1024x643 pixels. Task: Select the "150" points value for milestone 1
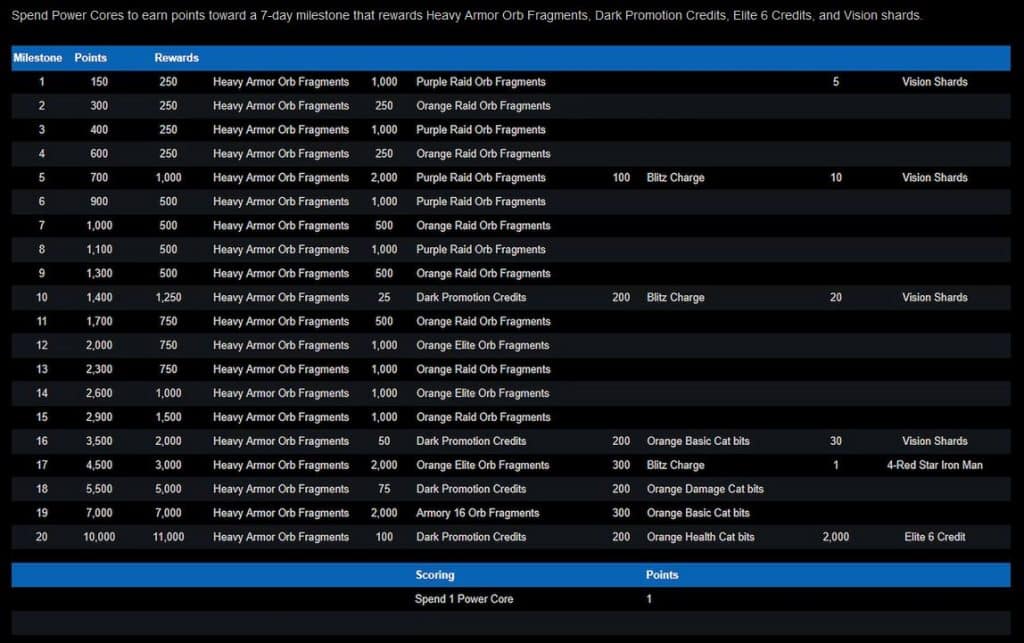(99, 82)
